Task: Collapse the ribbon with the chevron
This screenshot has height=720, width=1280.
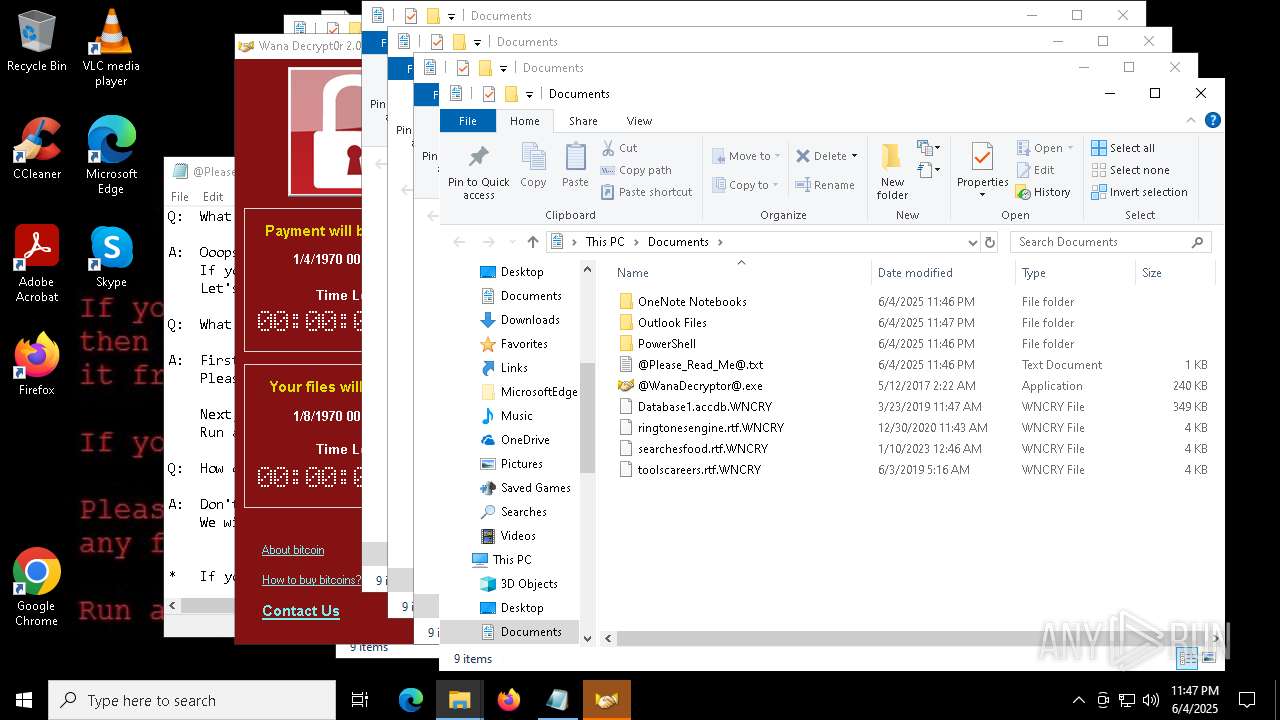Action: click(1190, 120)
